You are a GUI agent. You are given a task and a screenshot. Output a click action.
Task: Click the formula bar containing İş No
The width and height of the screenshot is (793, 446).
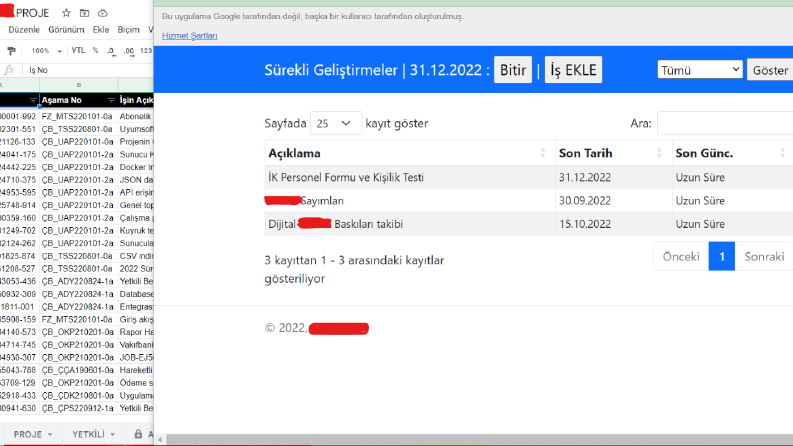(x=89, y=70)
